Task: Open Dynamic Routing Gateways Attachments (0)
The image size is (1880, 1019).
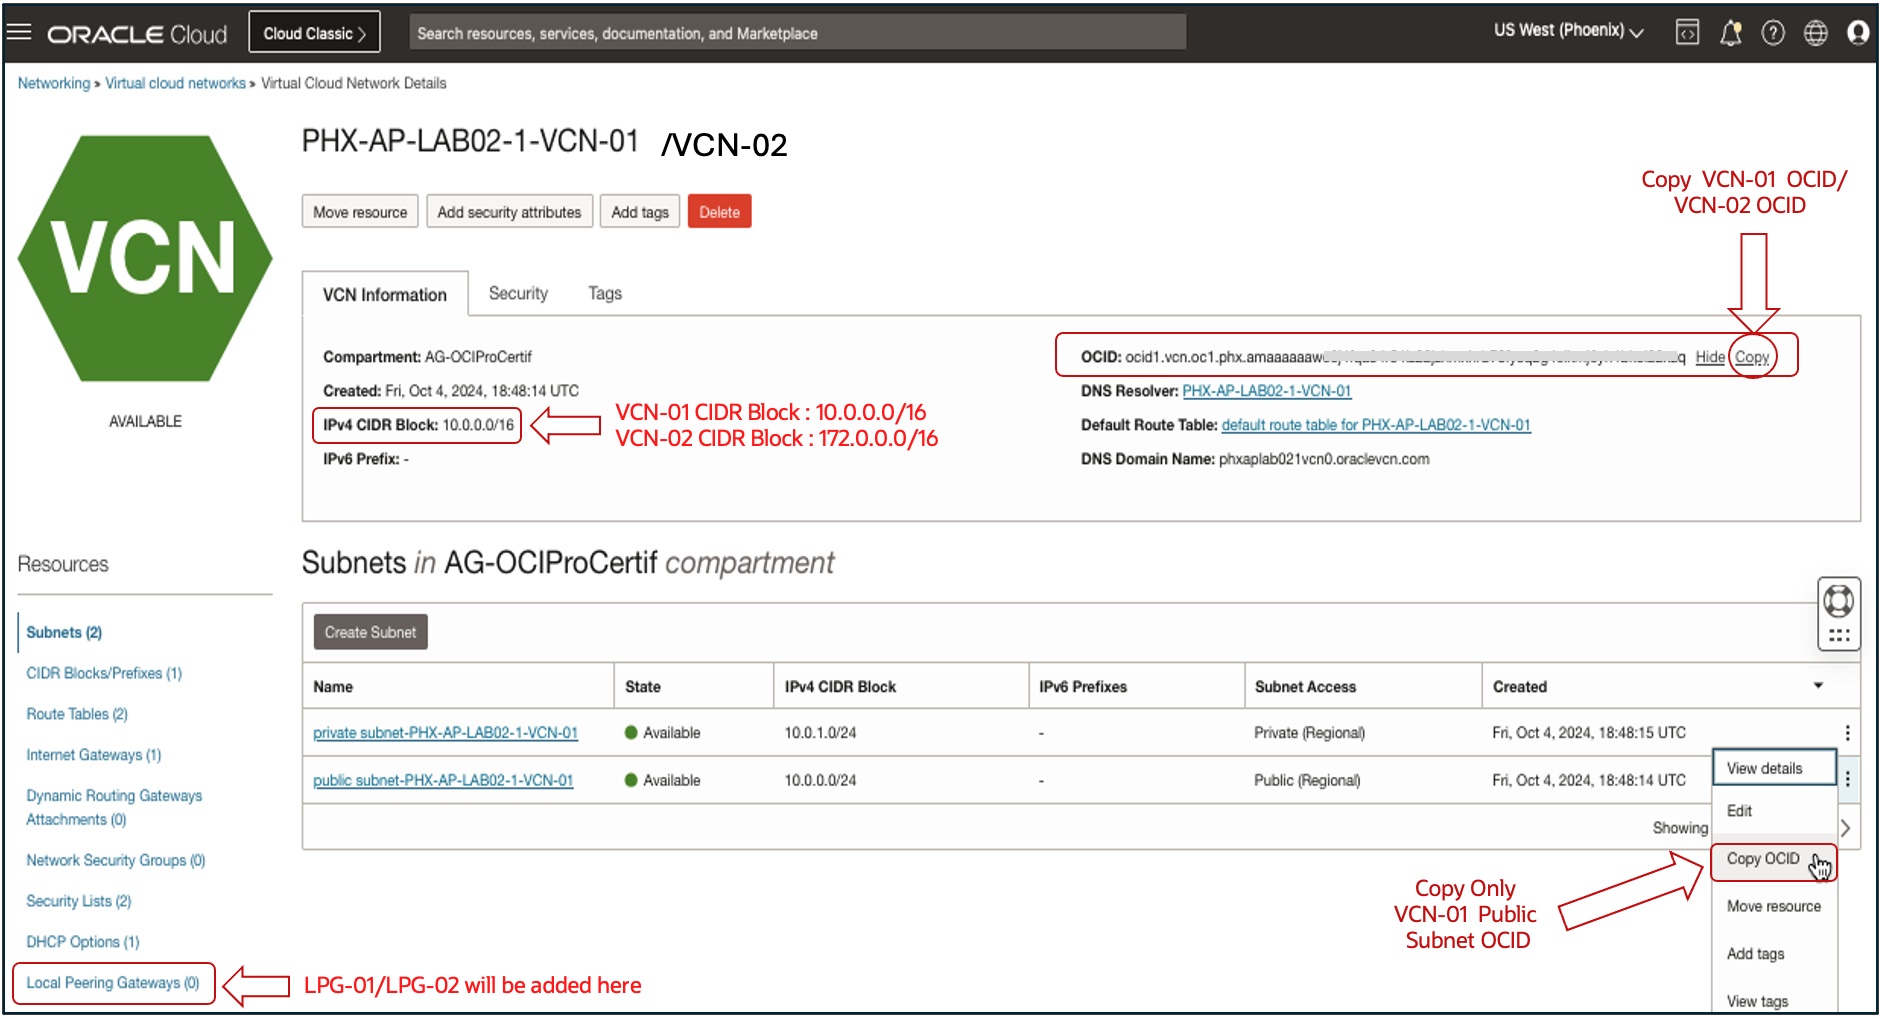Action: (114, 808)
